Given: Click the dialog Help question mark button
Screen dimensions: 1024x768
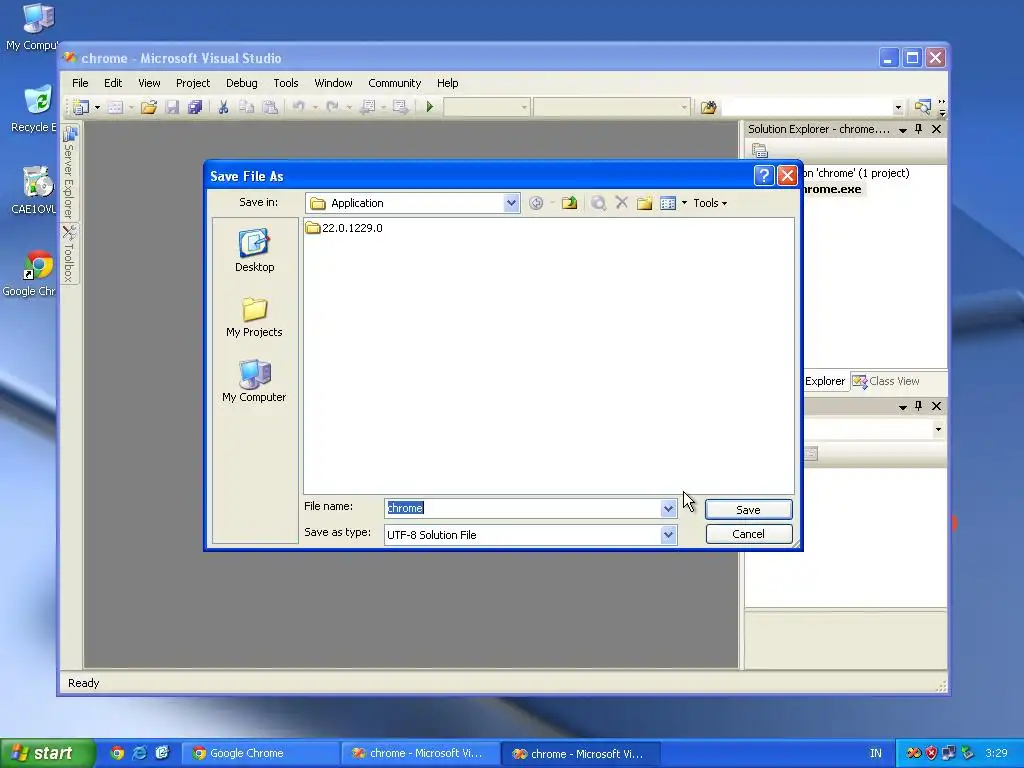Looking at the screenshot, I should click(x=763, y=176).
